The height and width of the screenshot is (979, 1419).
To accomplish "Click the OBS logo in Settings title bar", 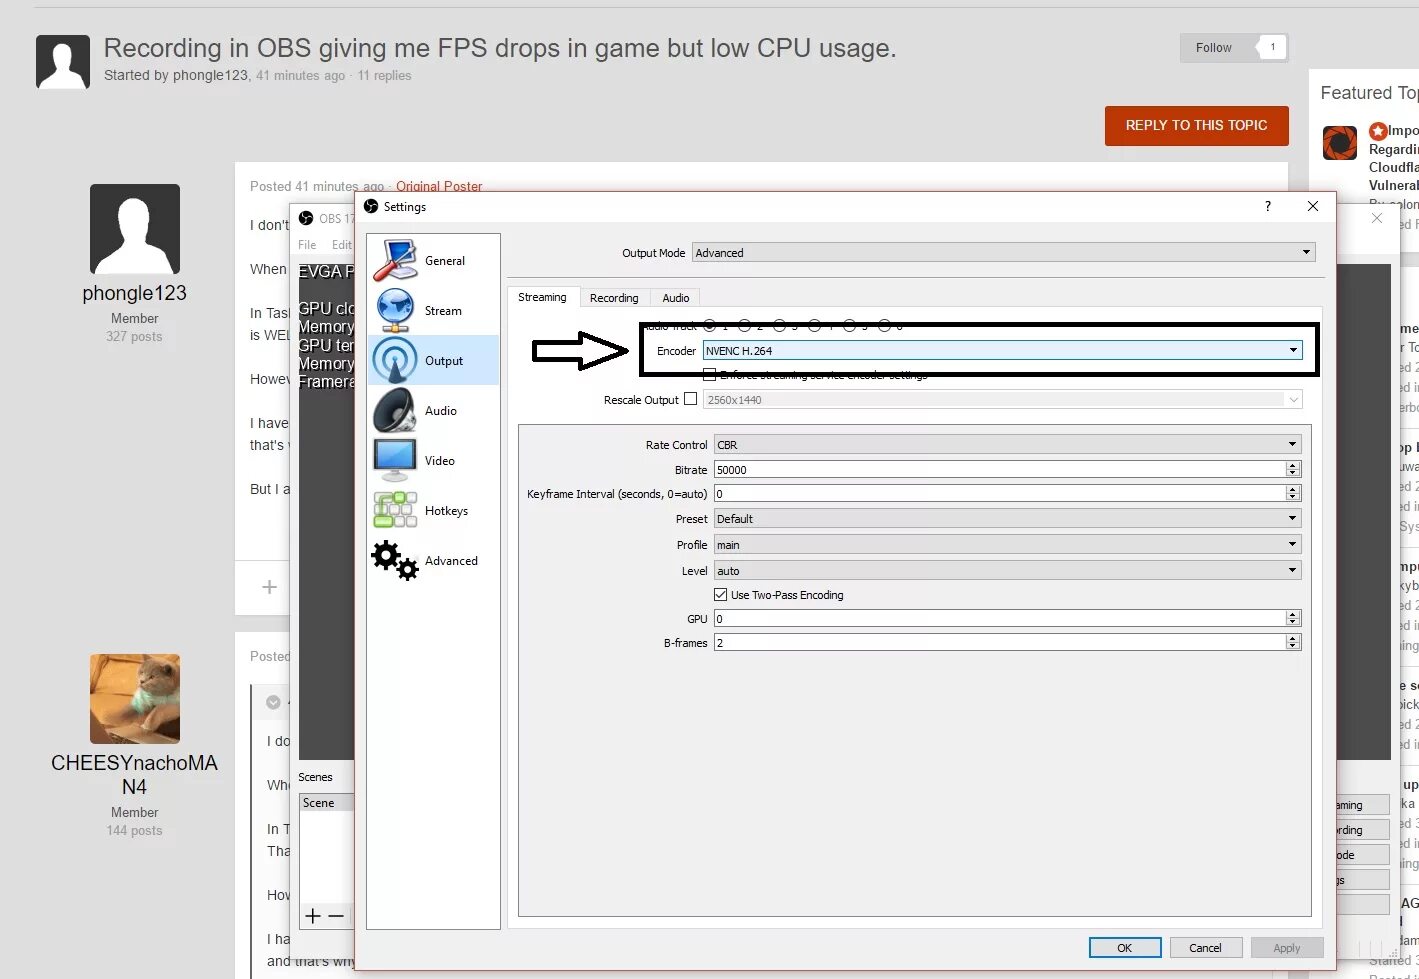I will click(371, 206).
